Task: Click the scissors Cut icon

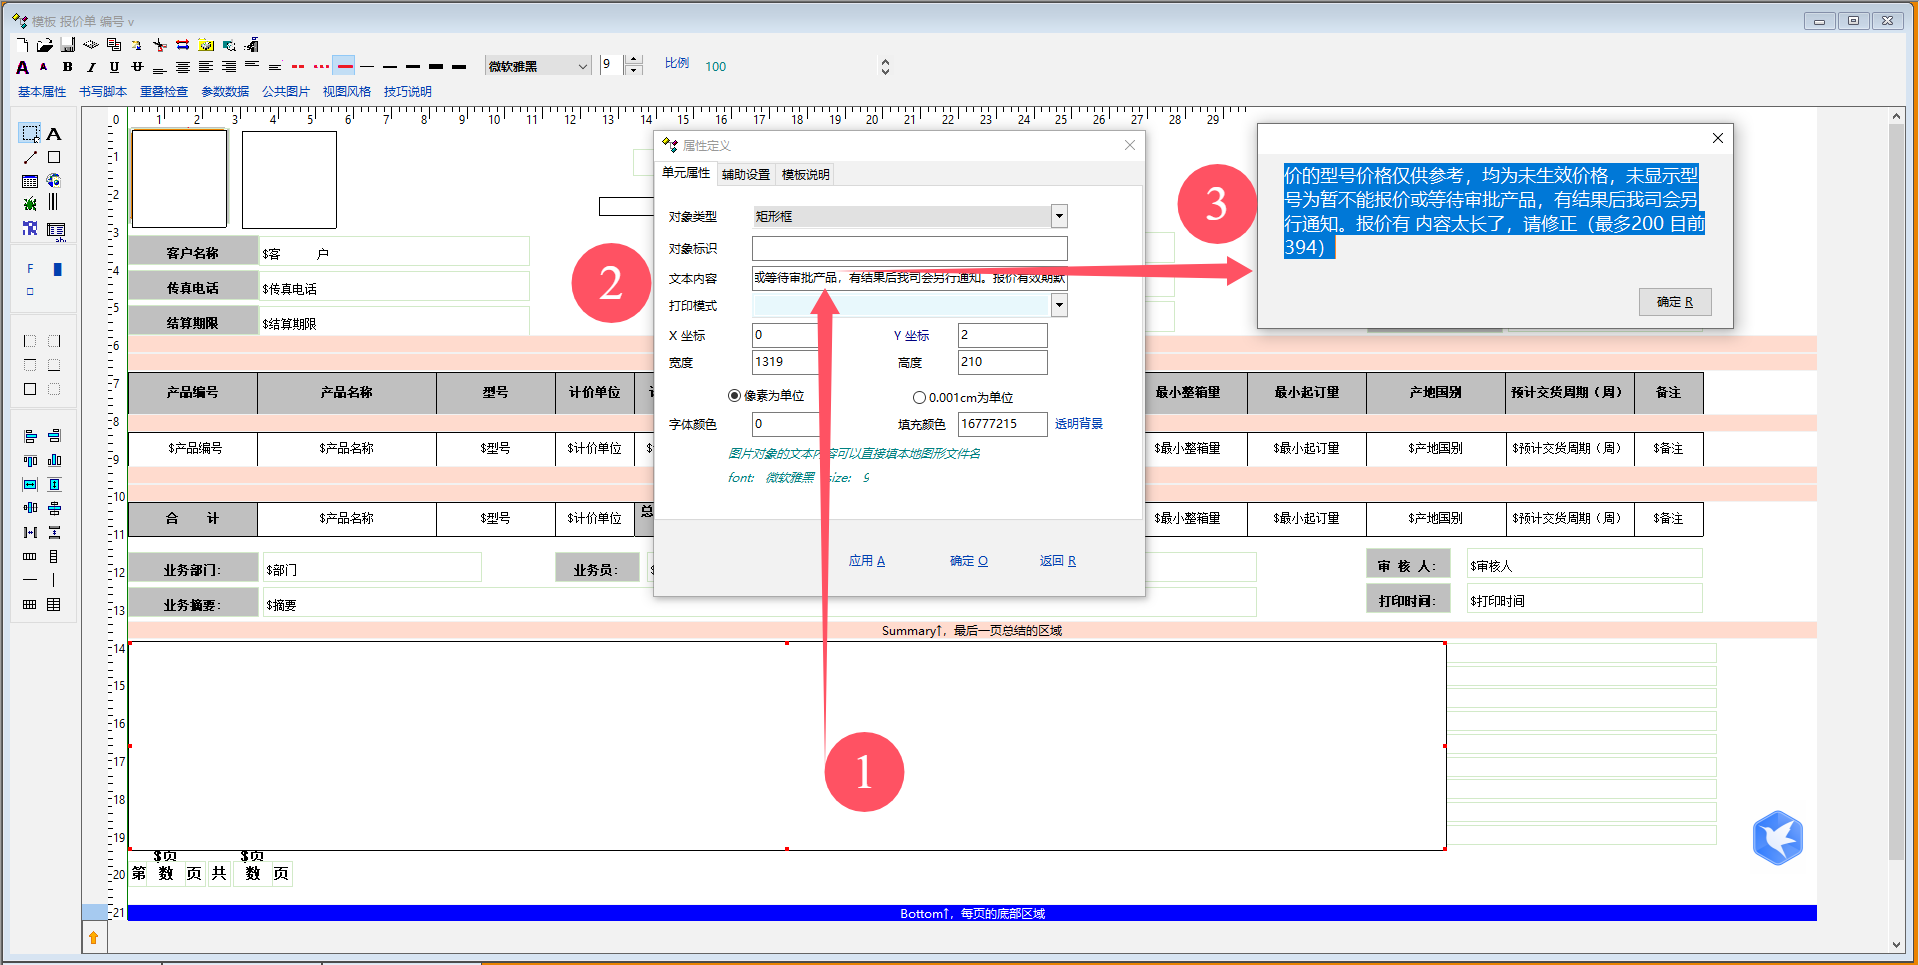Action: [159, 45]
